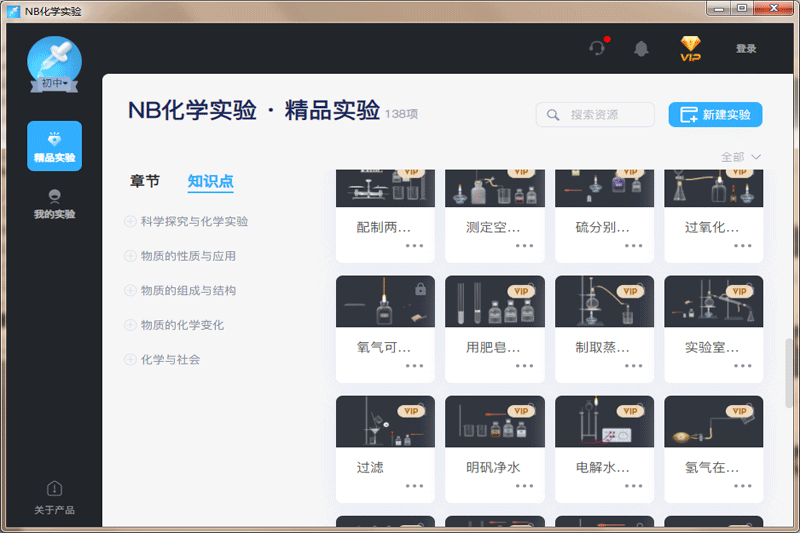The image size is (800, 533).
Task: Click the 搜索资源 search field
Action: coord(595,115)
